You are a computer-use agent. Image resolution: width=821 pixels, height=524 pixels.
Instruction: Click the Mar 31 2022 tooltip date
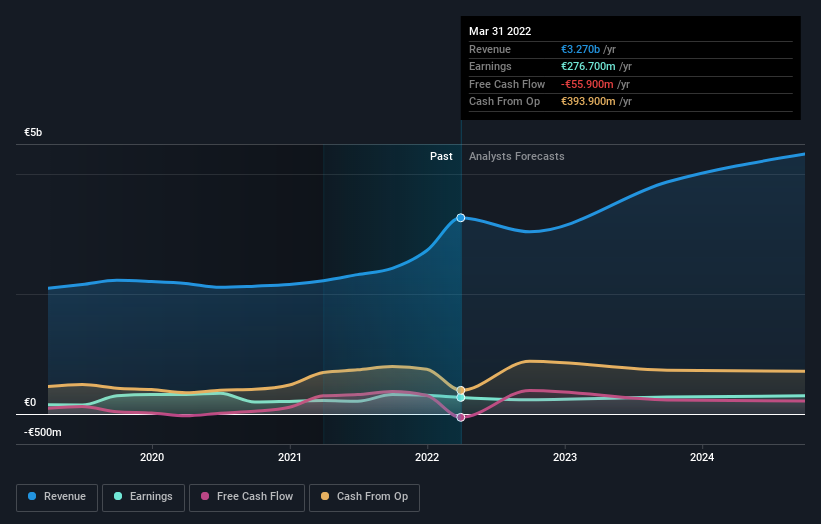(x=500, y=31)
